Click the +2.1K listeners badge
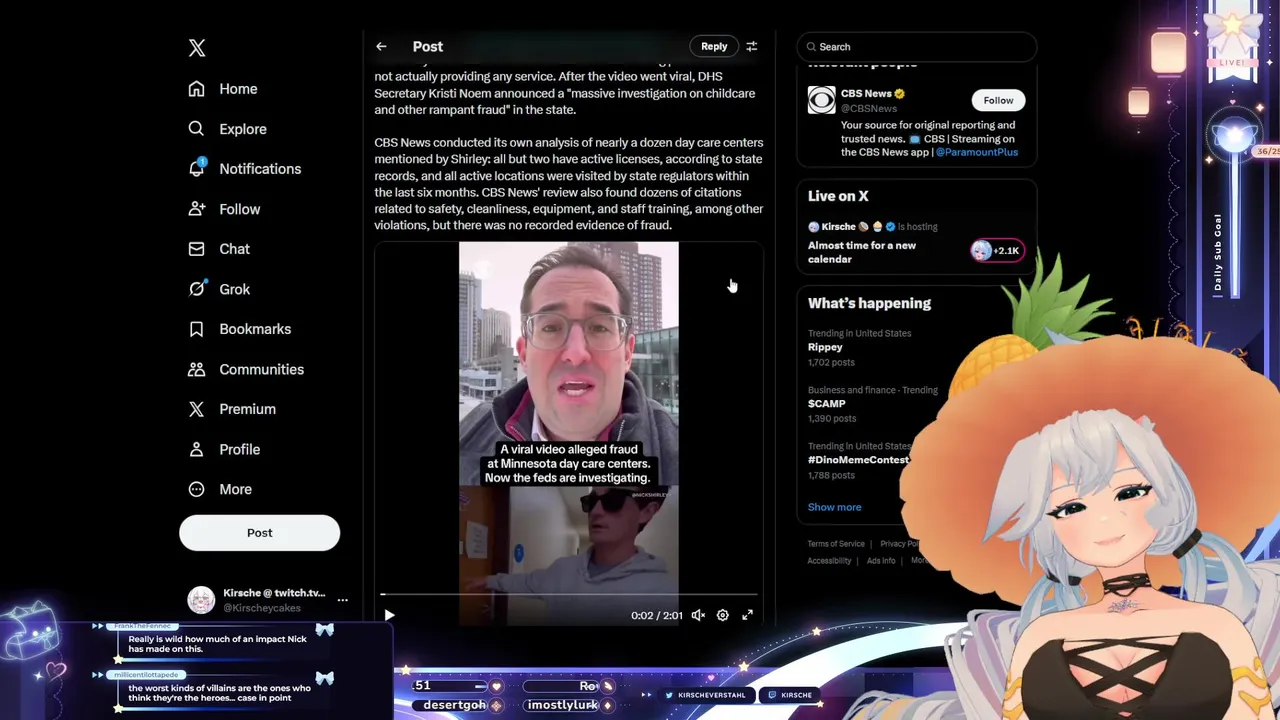The image size is (1280, 720). coord(997,251)
